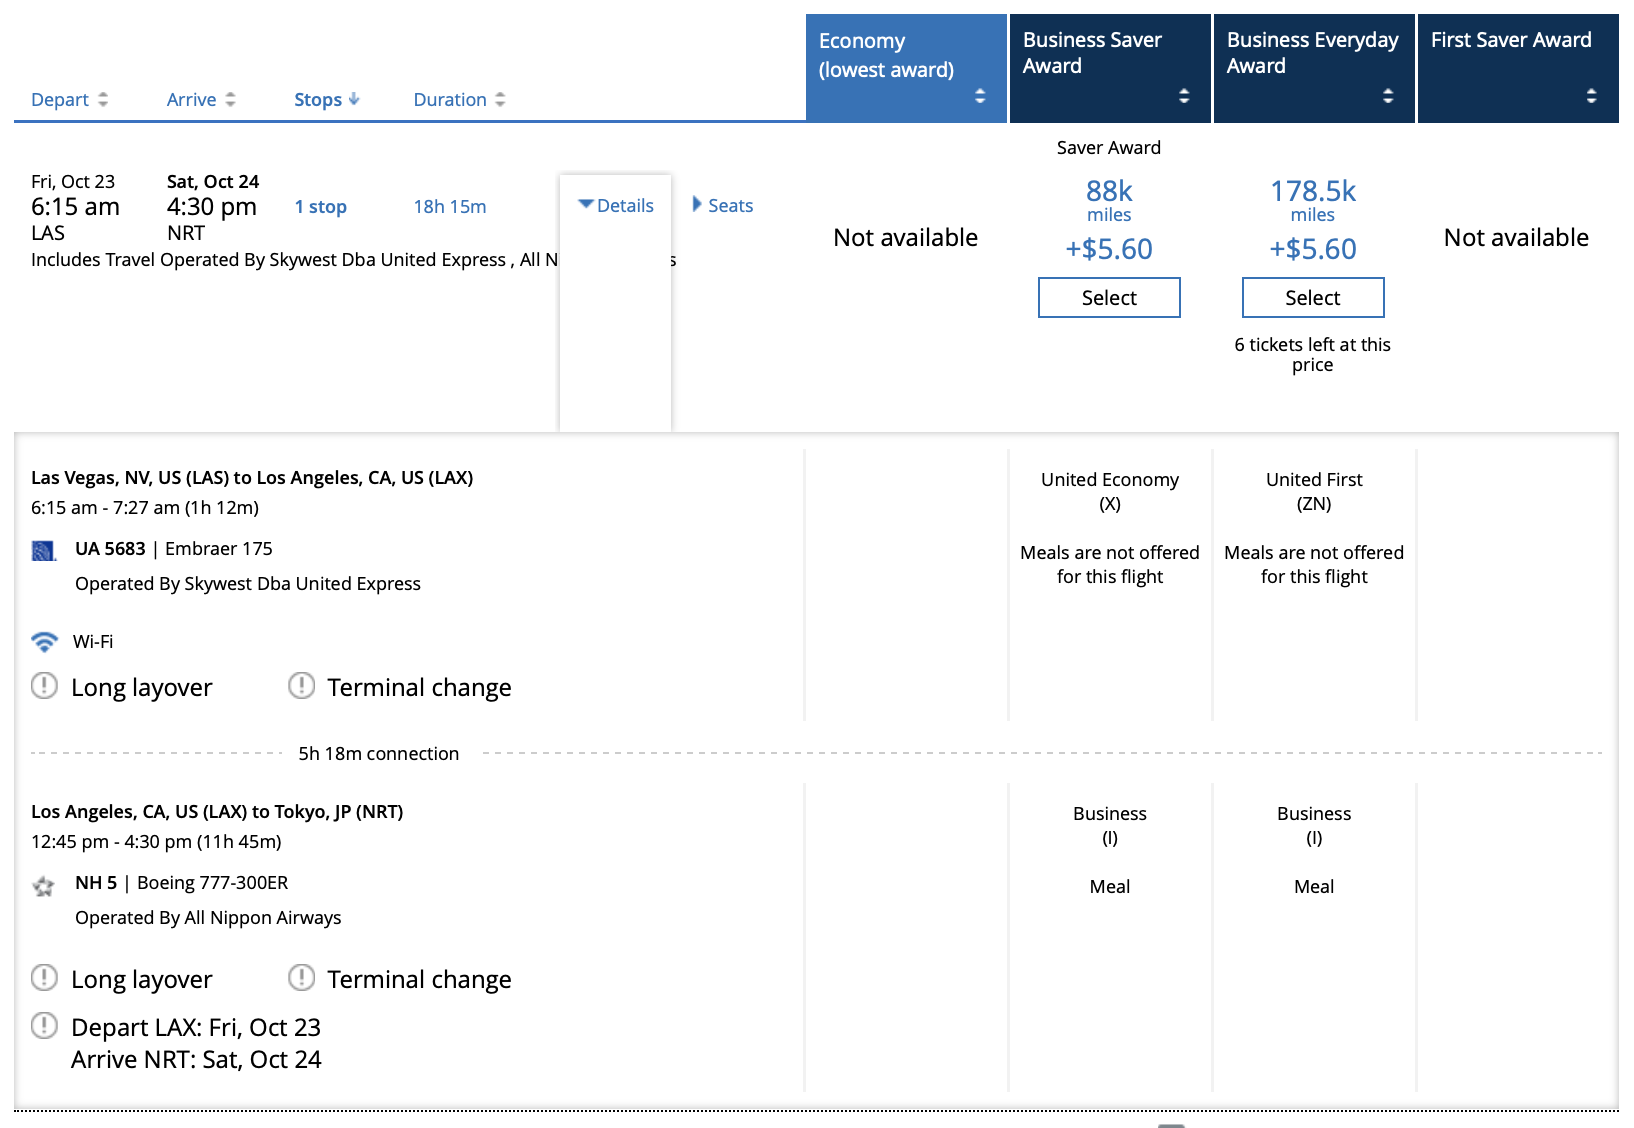Sort flights by Arrive time
This screenshot has height=1128, width=1634.
(x=201, y=100)
